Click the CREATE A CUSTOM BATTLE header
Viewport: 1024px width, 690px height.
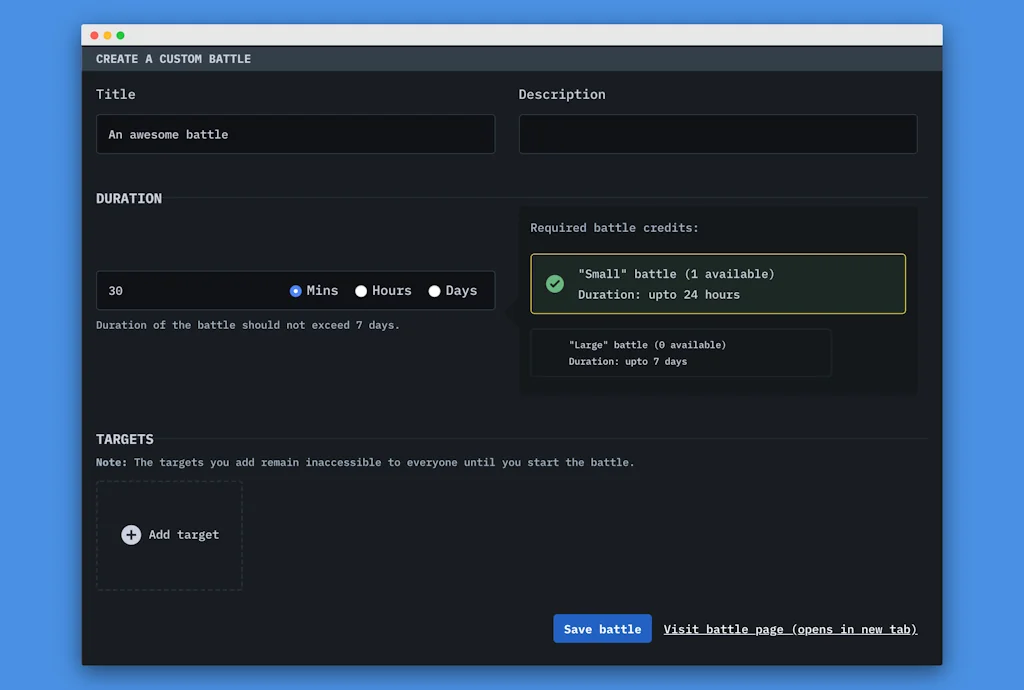[173, 58]
